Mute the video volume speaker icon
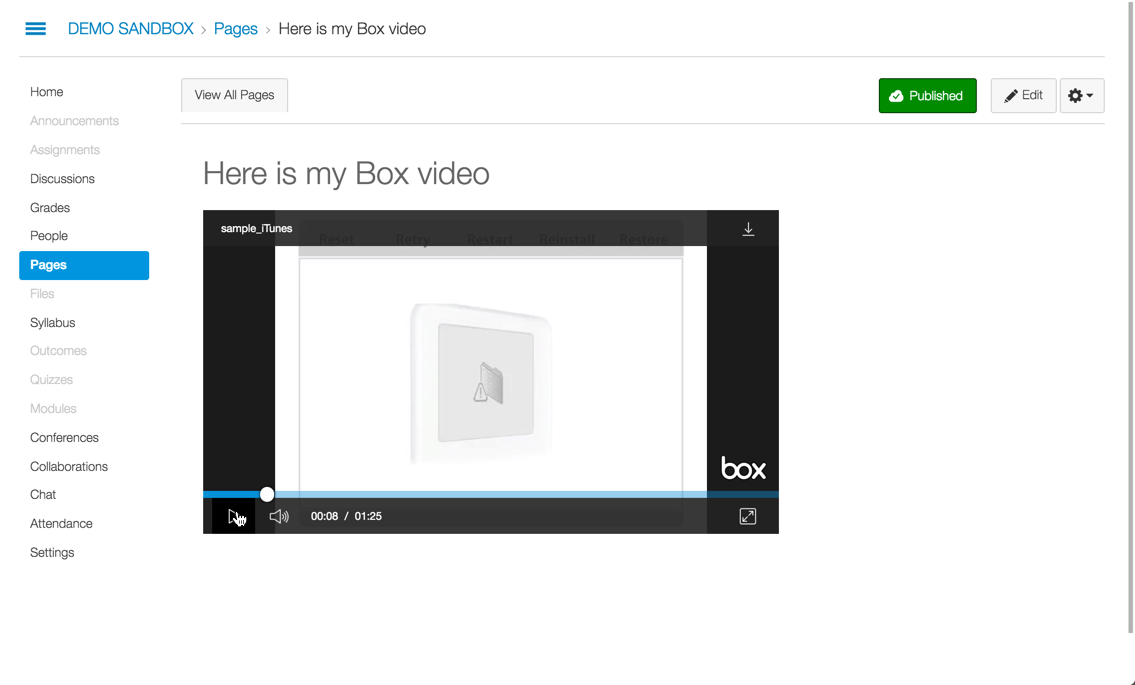Viewport: 1135px width, 685px height. (x=279, y=516)
